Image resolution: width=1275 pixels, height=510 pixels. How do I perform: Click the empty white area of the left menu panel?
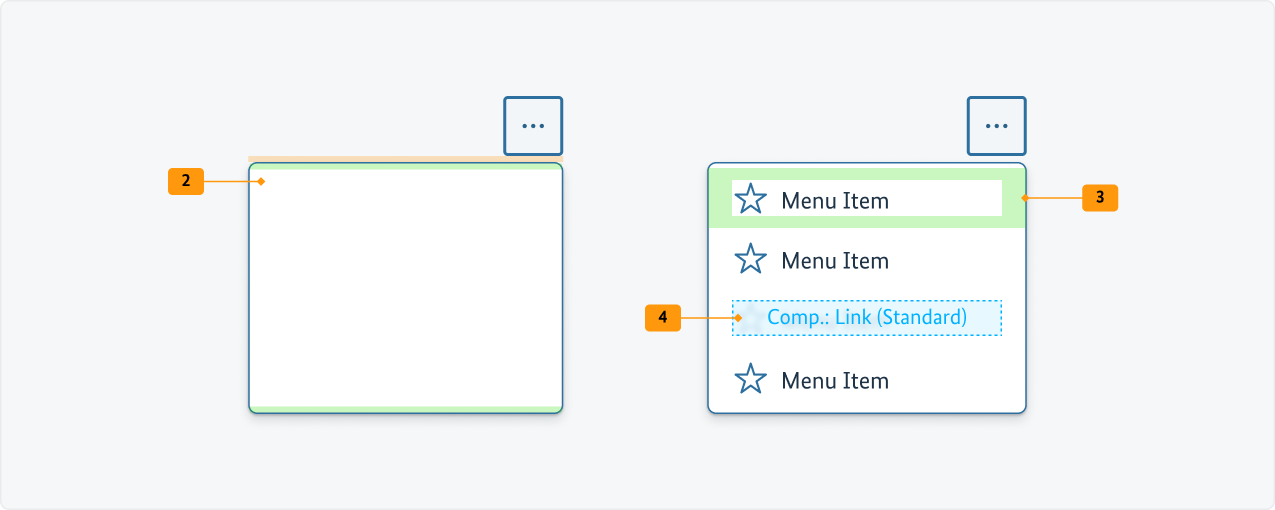[405, 290]
